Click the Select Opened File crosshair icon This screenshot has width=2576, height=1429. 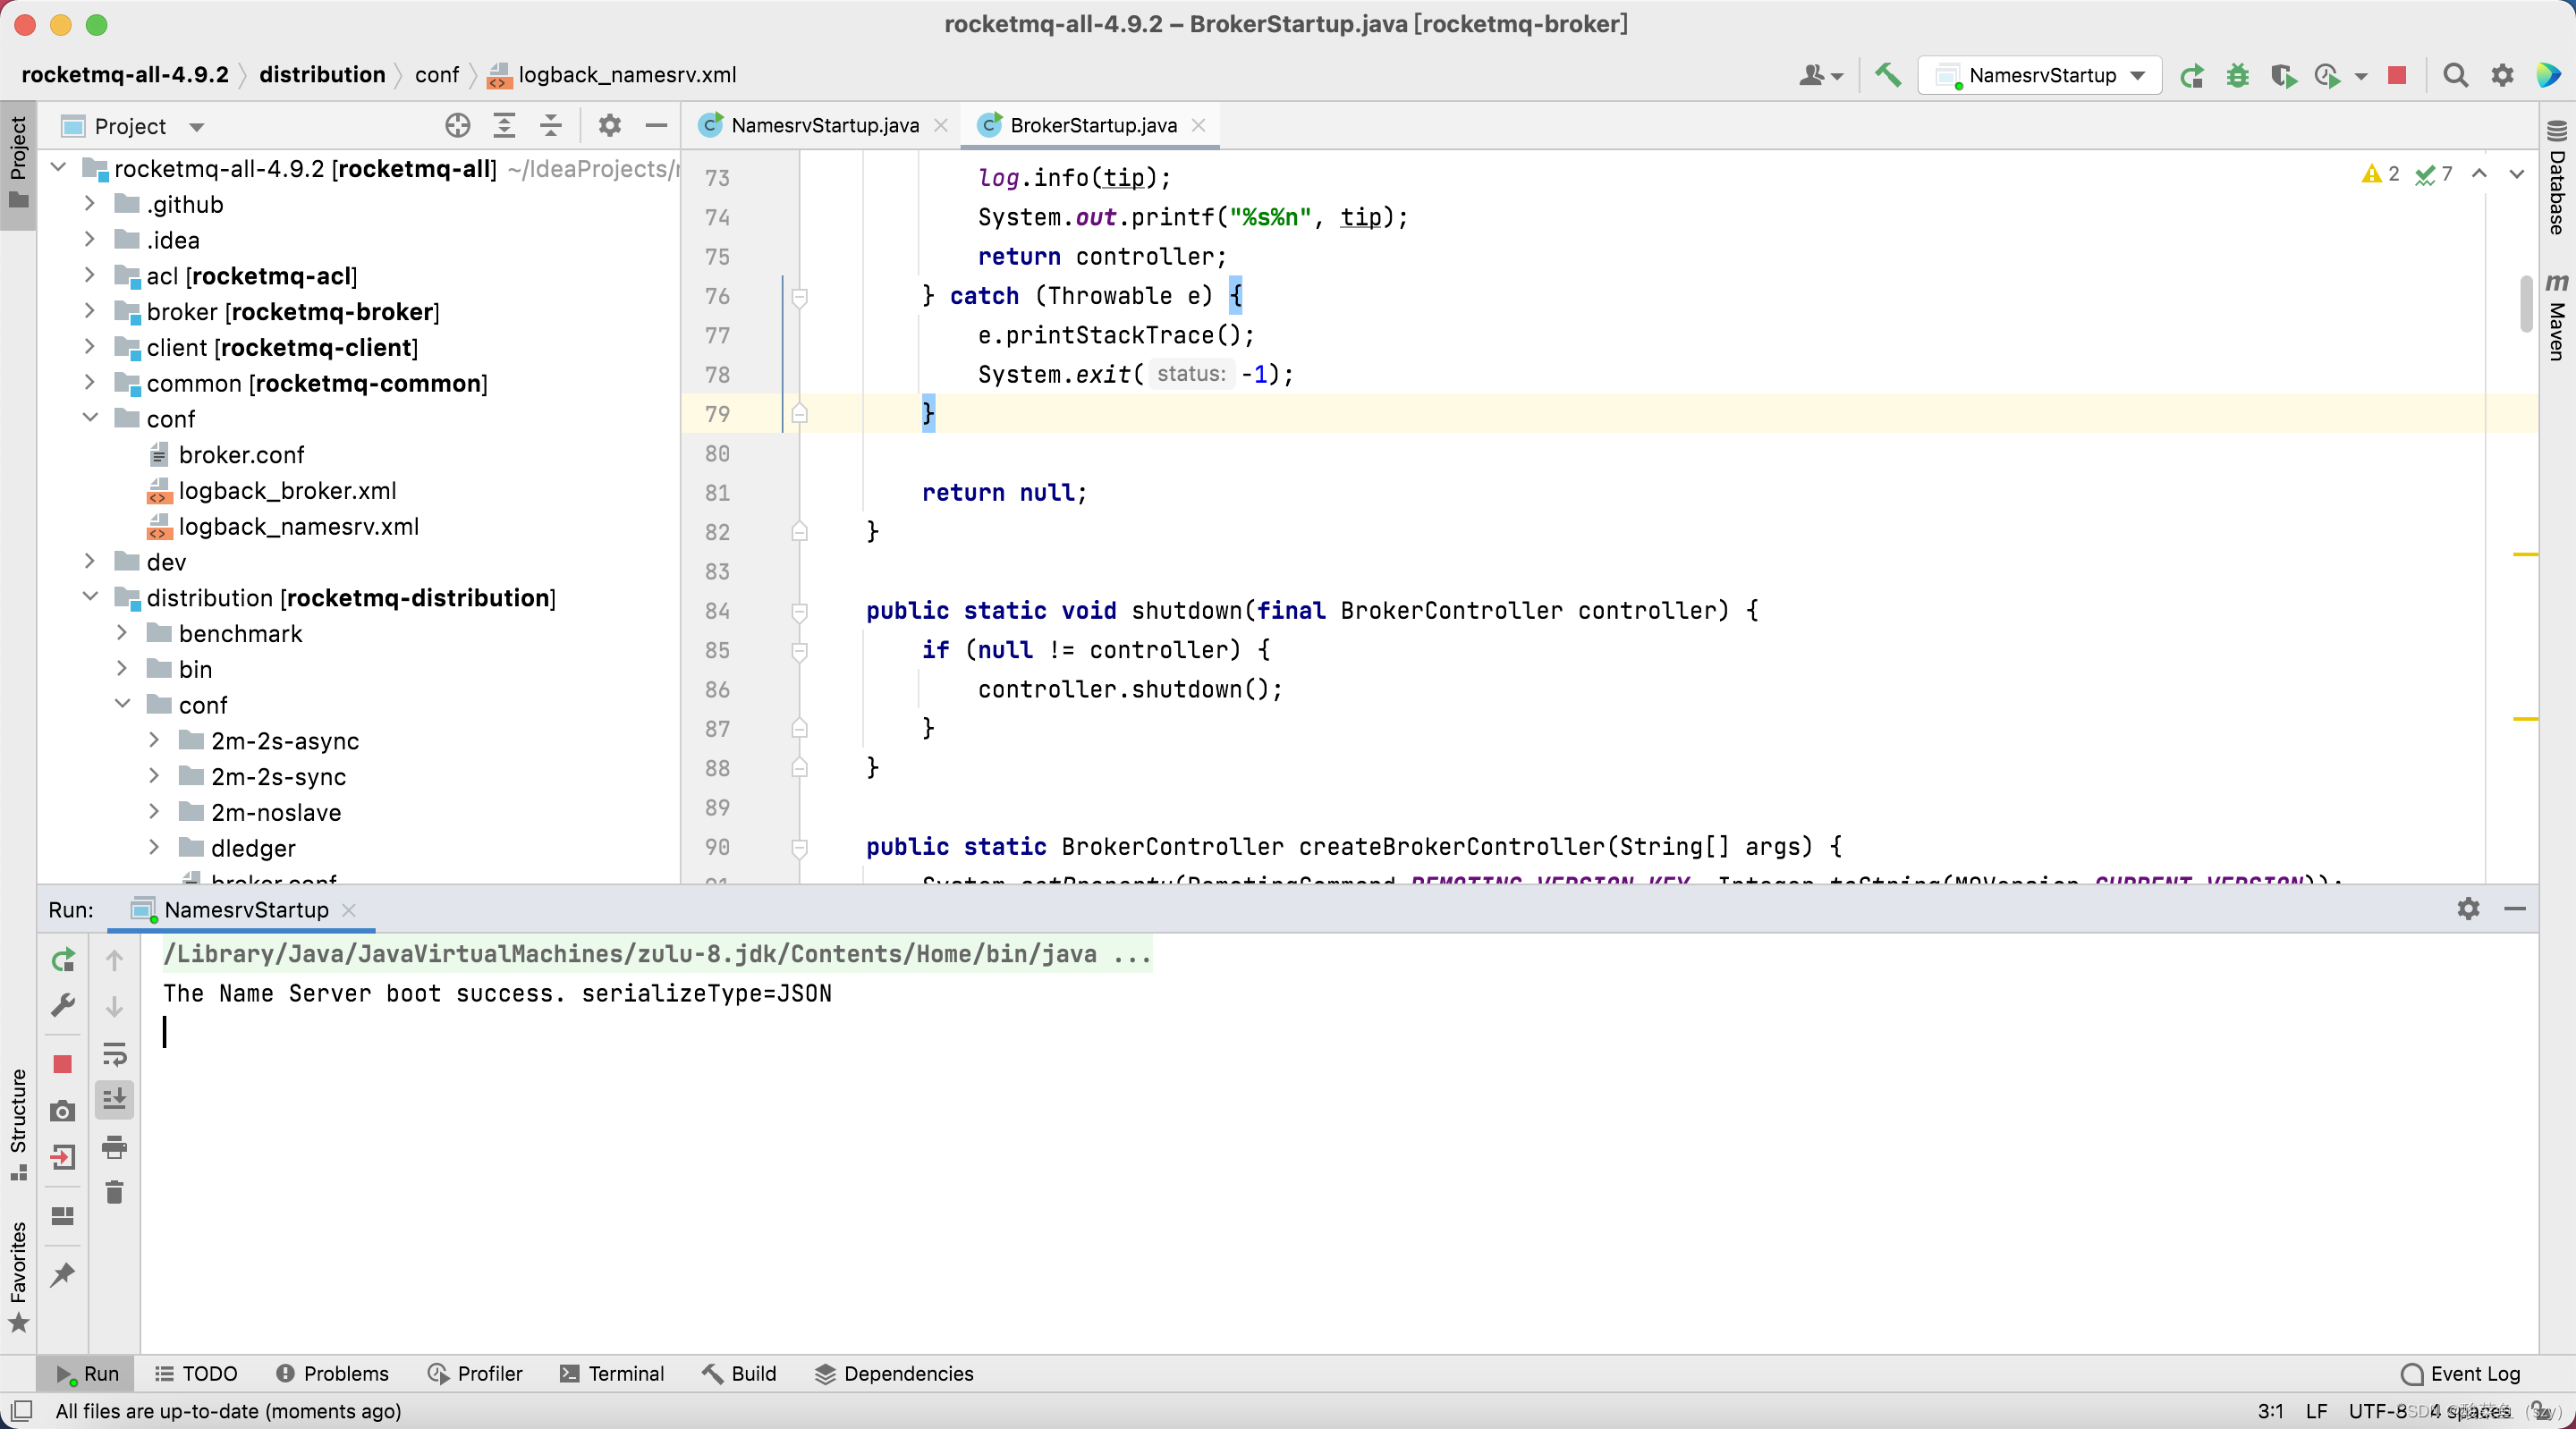(457, 126)
